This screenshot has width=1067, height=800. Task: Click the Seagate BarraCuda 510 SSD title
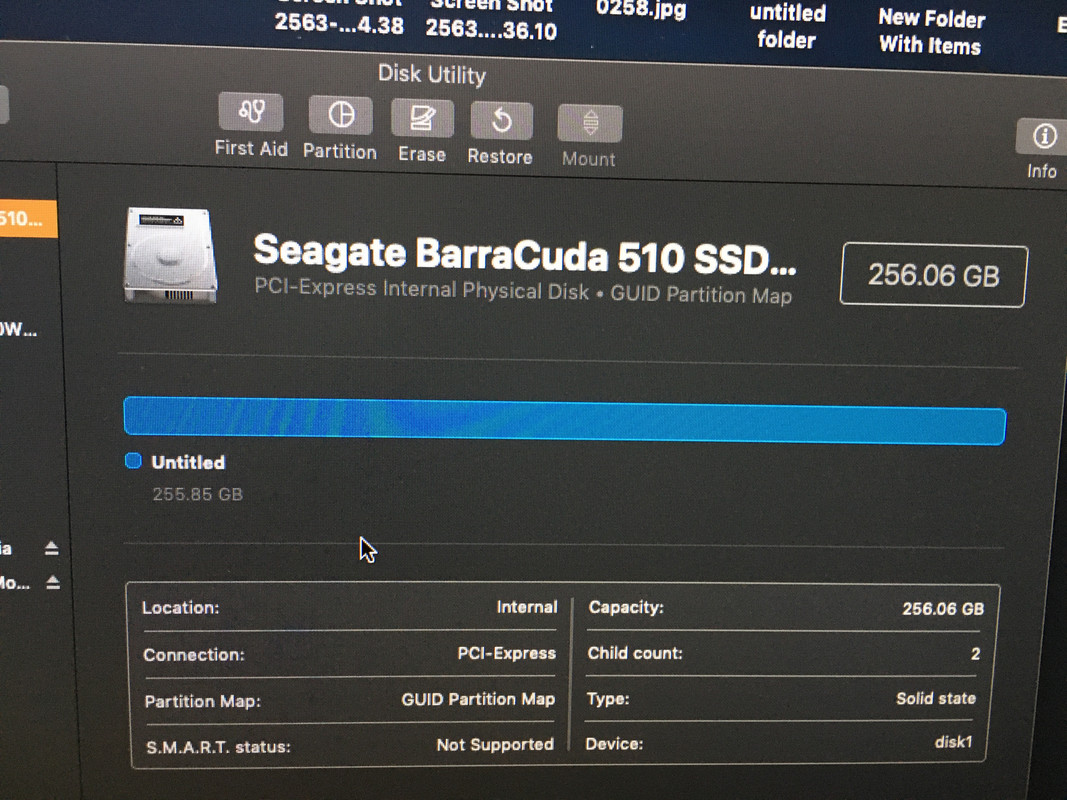pyautogui.click(x=525, y=255)
